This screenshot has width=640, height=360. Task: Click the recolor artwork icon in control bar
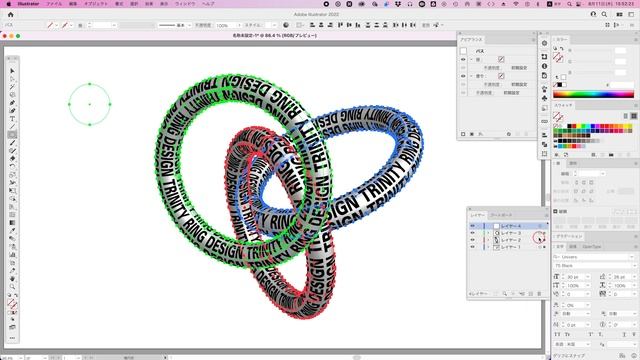point(286,25)
